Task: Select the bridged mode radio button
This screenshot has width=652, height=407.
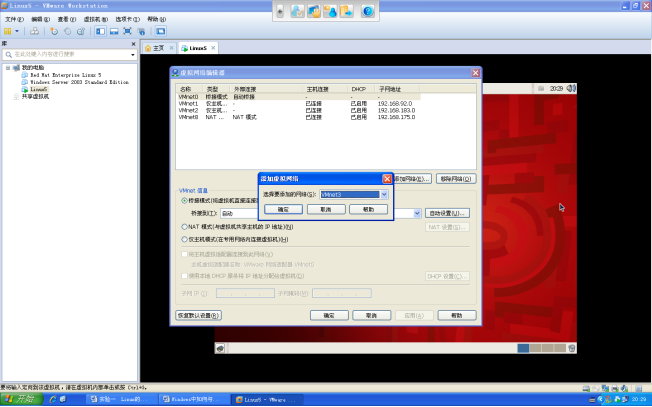Action: pyautogui.click(x=184, y=200)
